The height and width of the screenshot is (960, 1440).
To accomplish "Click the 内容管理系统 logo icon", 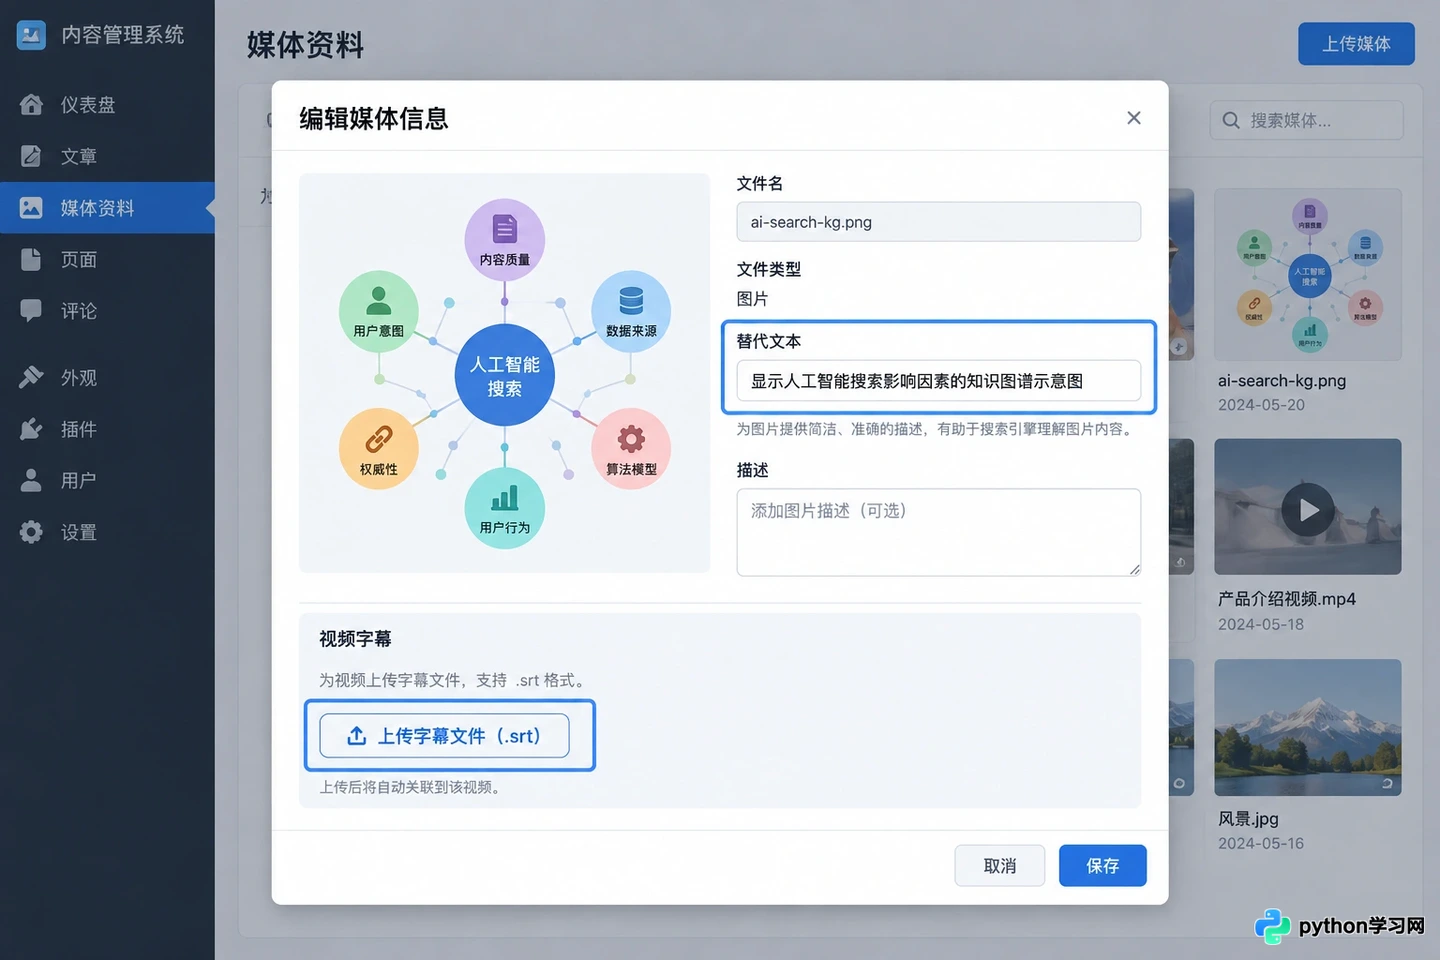I will 31,35.
